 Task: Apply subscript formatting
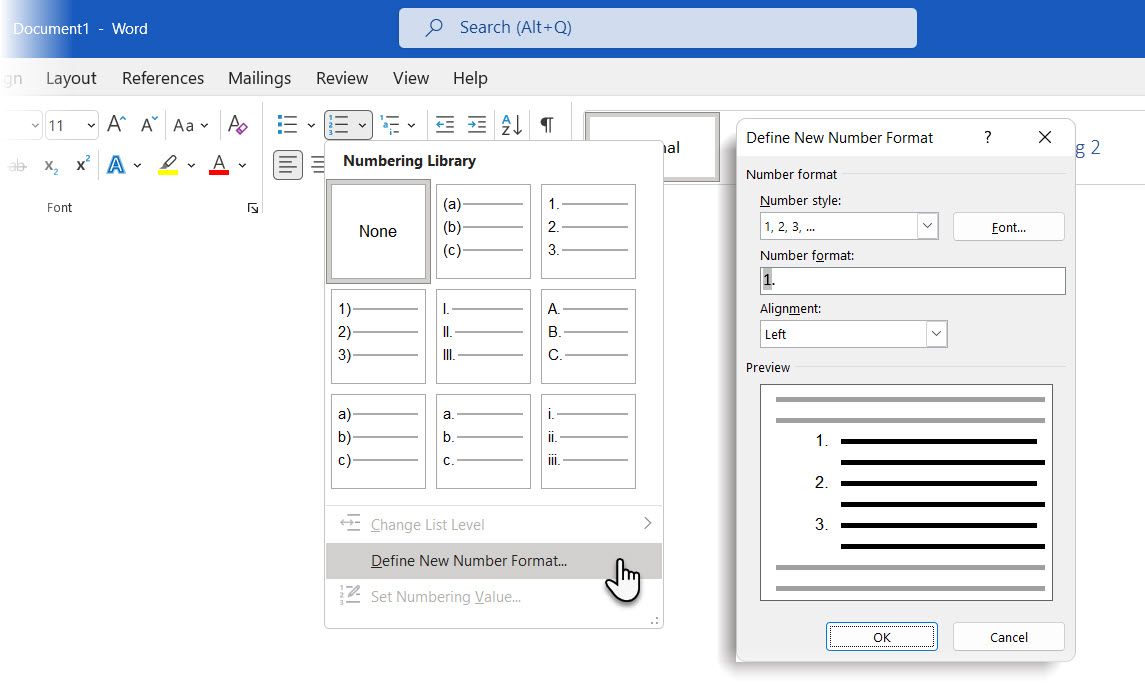pyautogui.click(x=50, y=167)
